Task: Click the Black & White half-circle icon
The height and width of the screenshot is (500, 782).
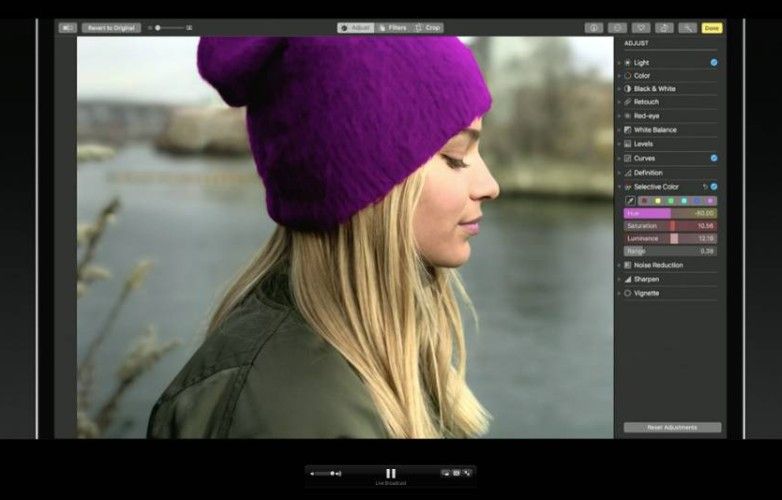Action: click(x=627, y=89)
